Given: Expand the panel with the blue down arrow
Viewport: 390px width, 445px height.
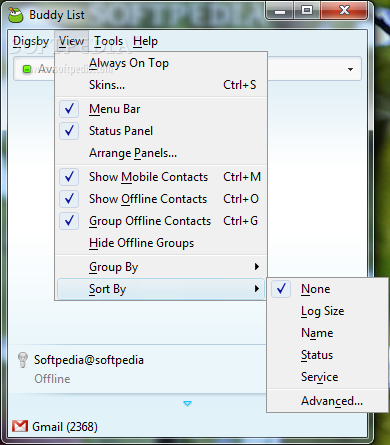Looking at the screenshot, I should [187, 404].
